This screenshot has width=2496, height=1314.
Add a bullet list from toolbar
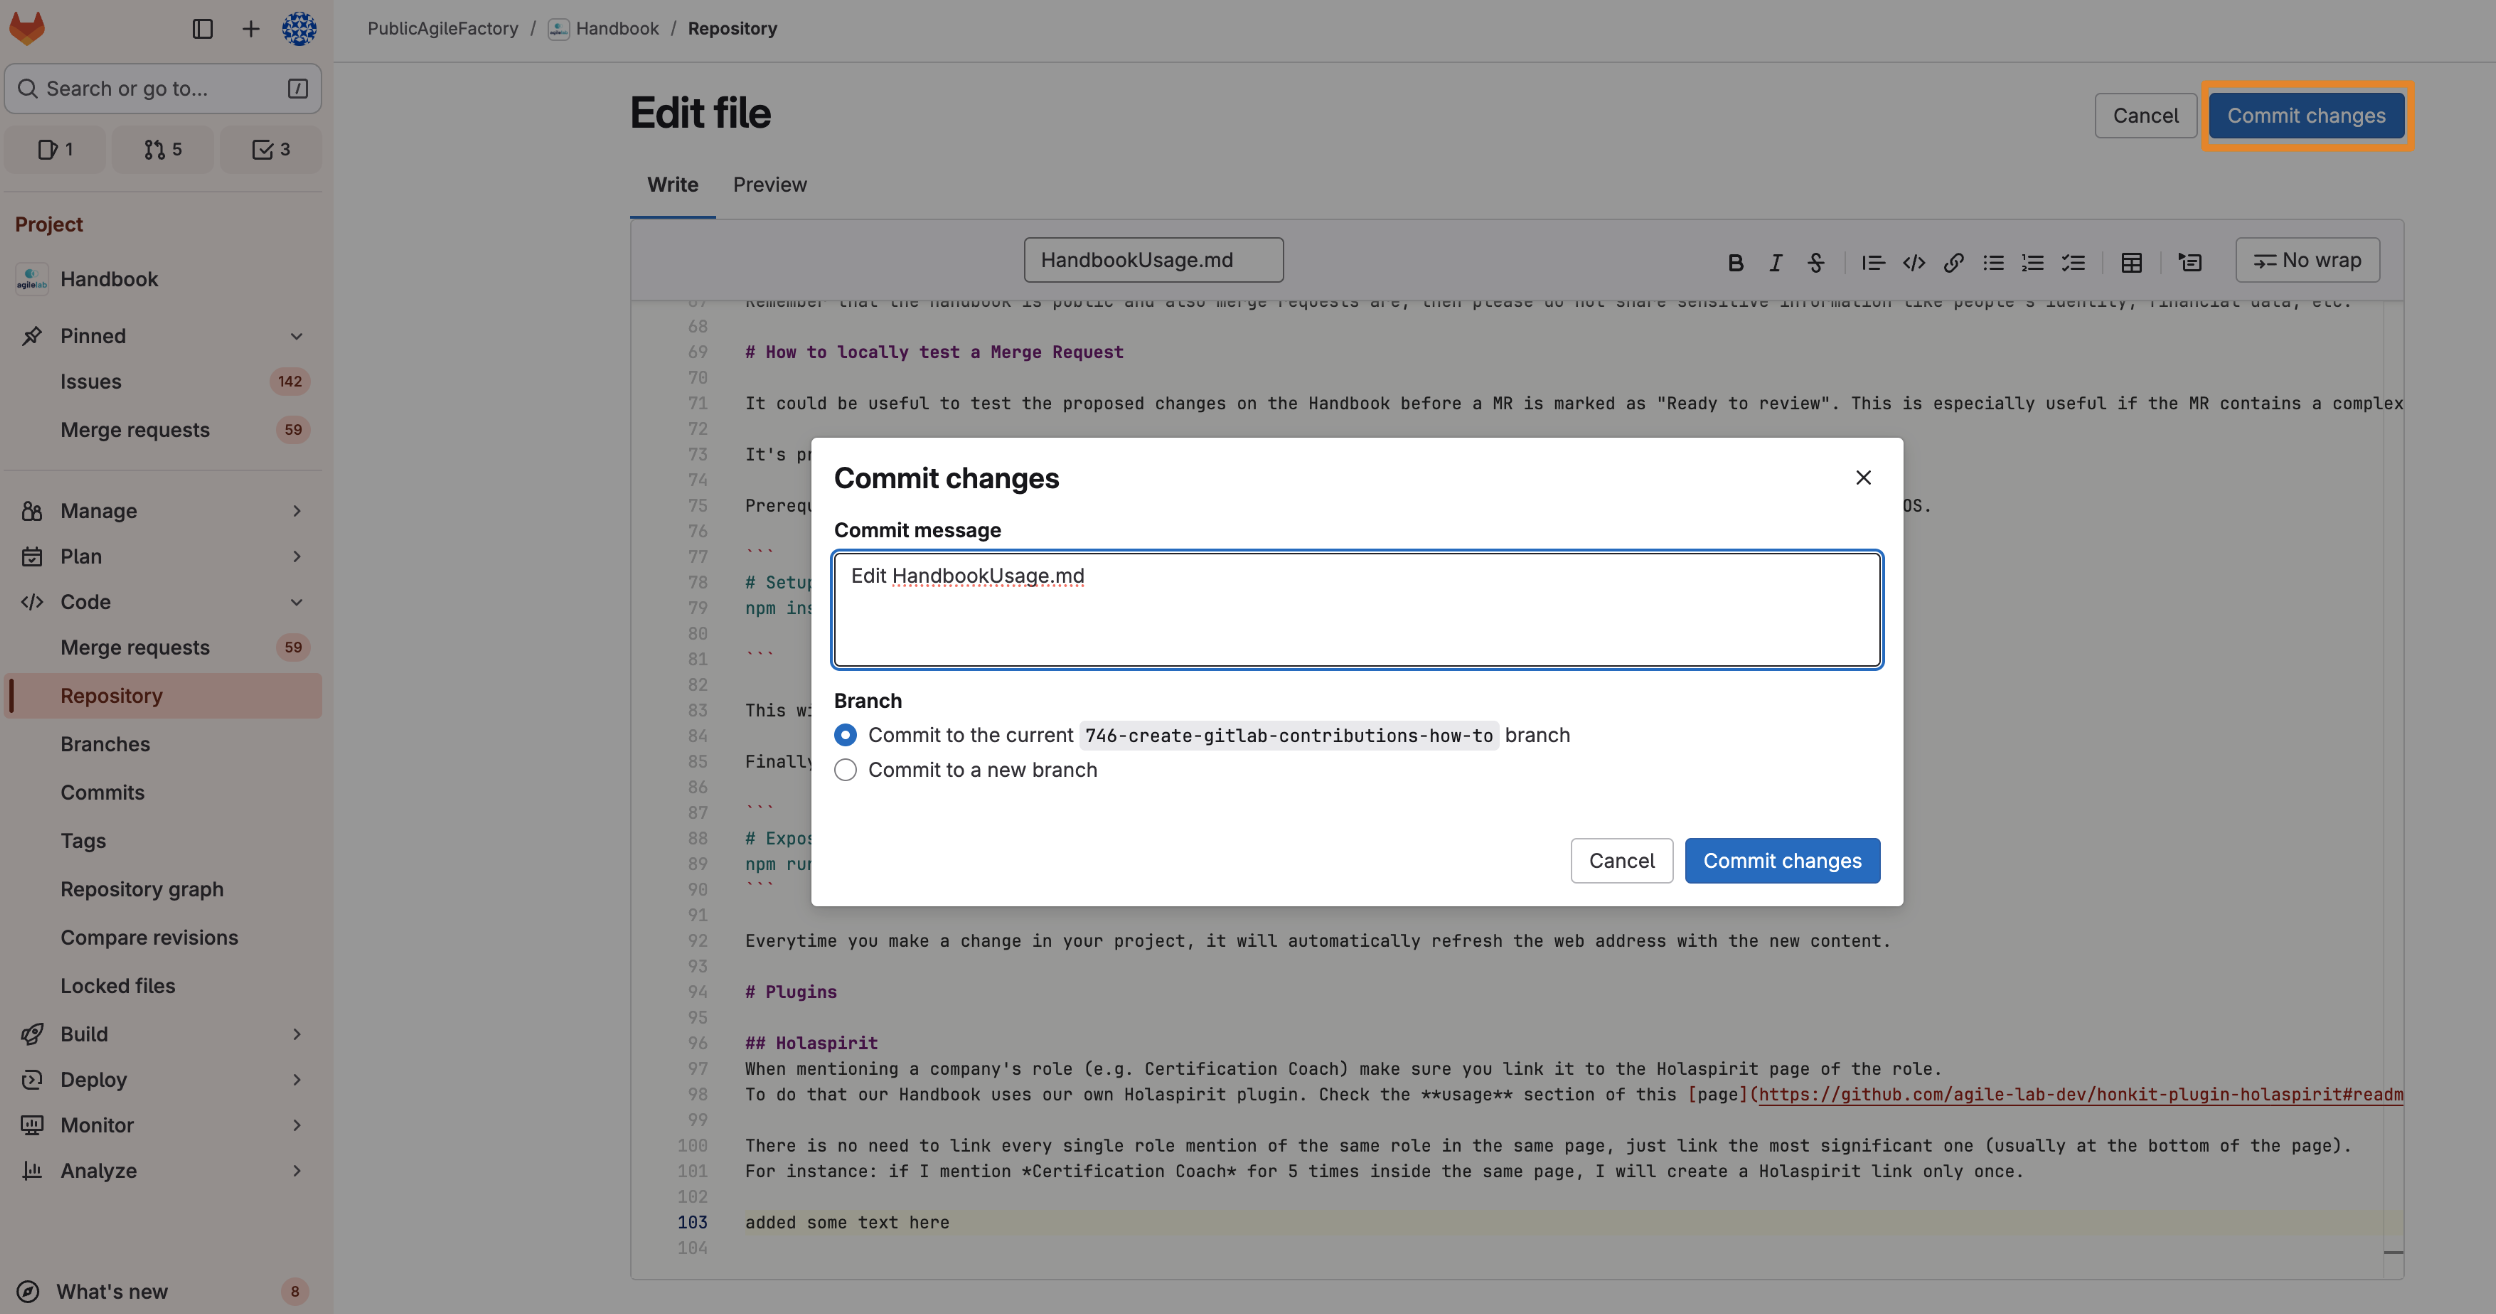pyautogui.click(x=1994, y=262)
